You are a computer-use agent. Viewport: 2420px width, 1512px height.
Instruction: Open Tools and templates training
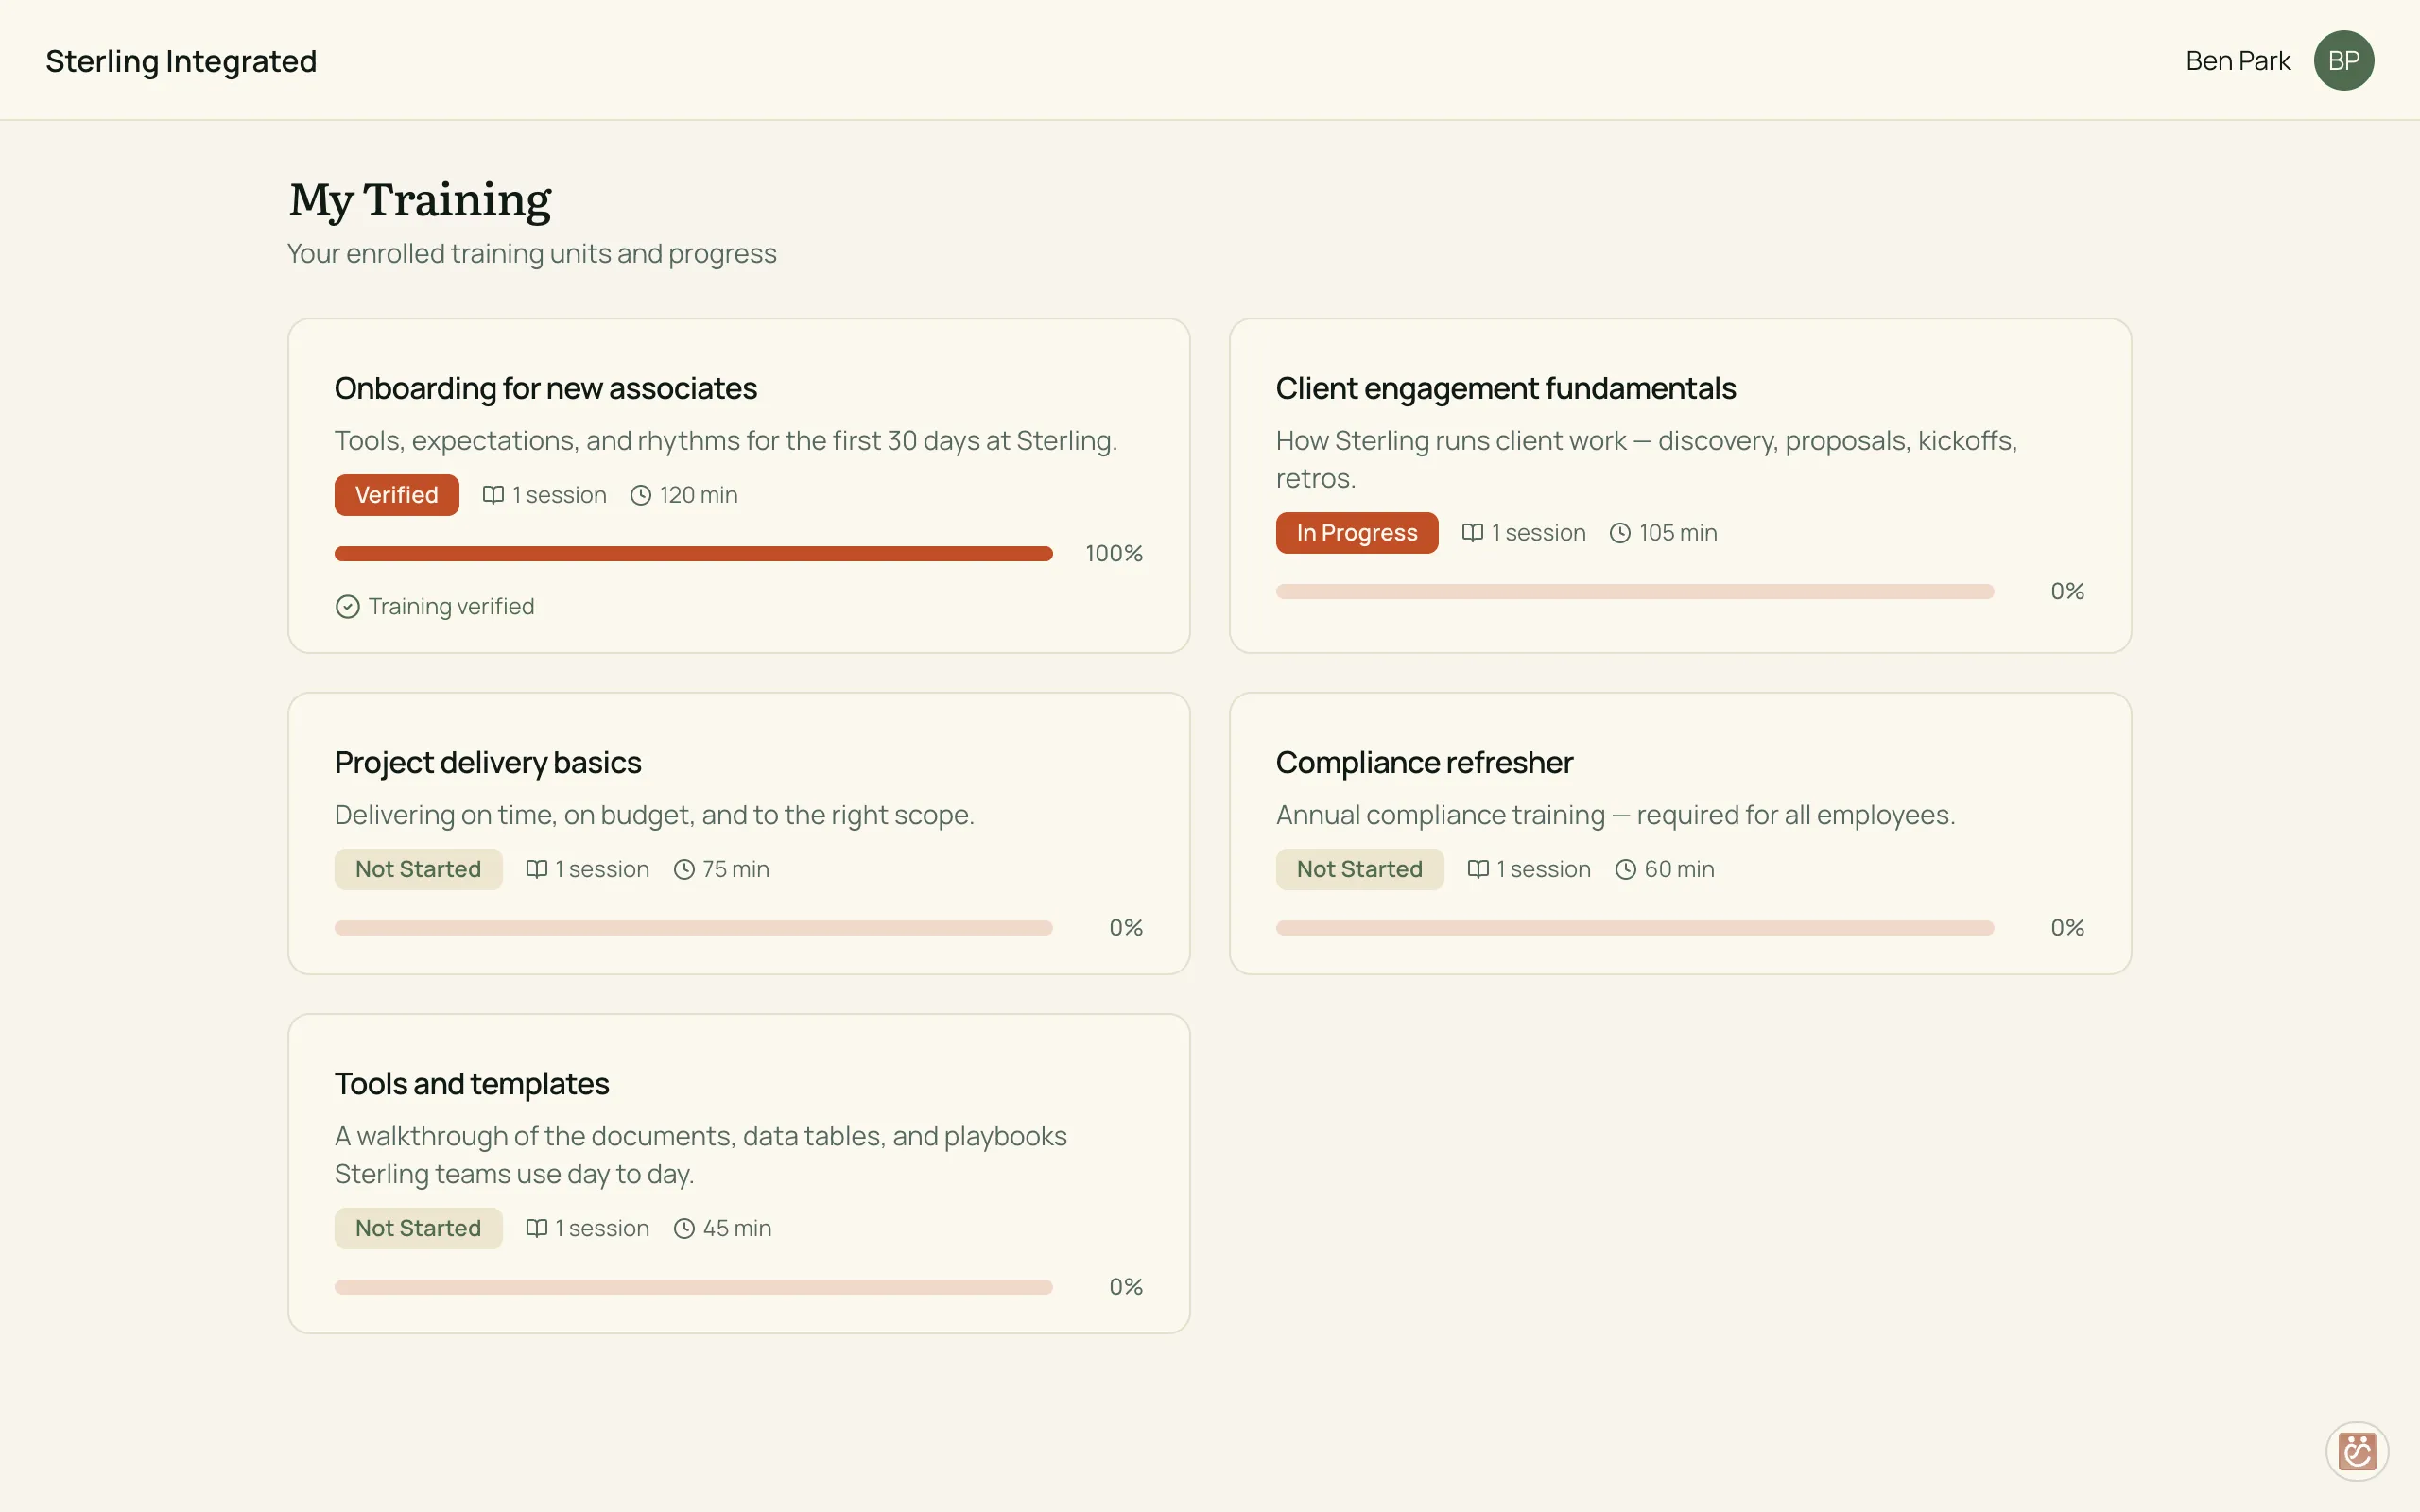[472, 1083]
